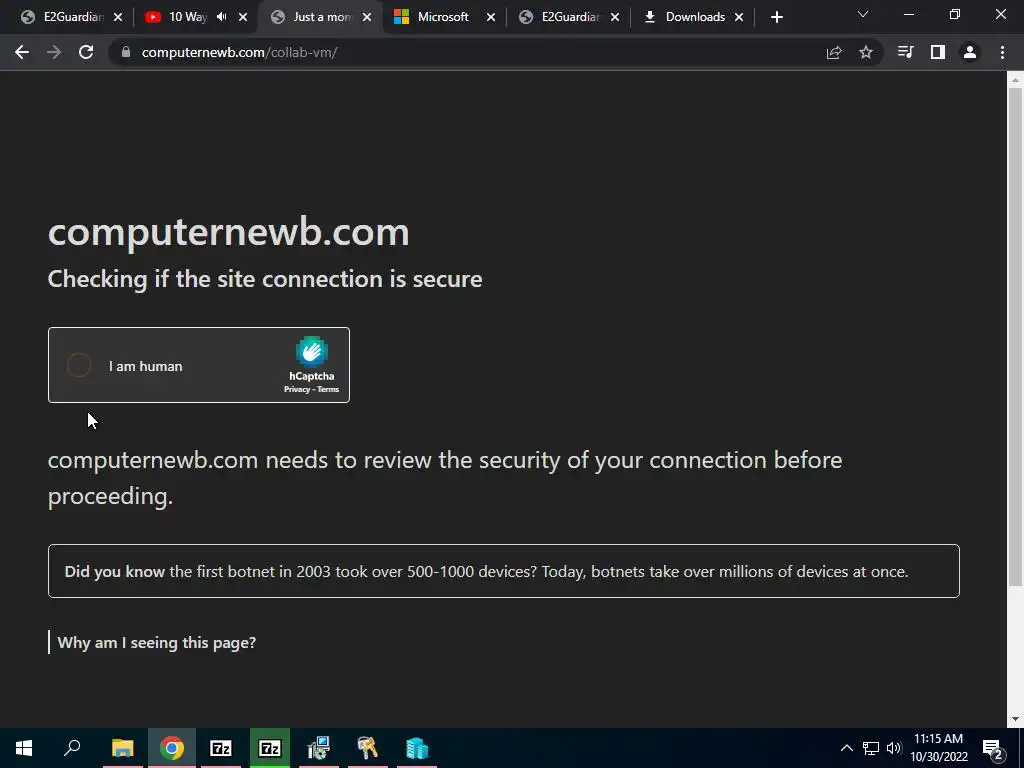Switch to the Microsoft tab

[x=443, y=17]
